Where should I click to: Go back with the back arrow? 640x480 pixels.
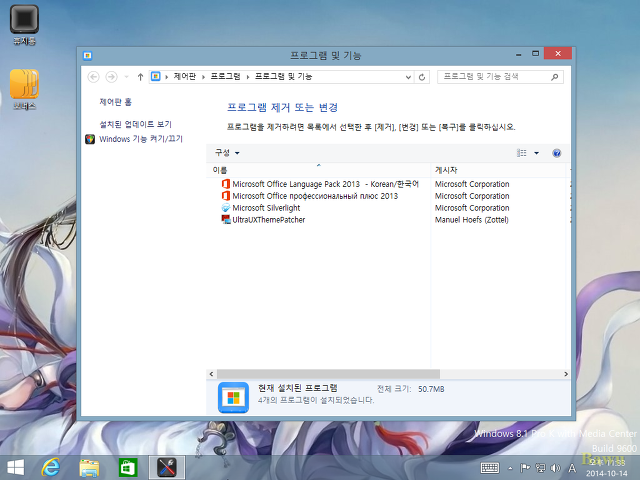click(x=93, y=77)
